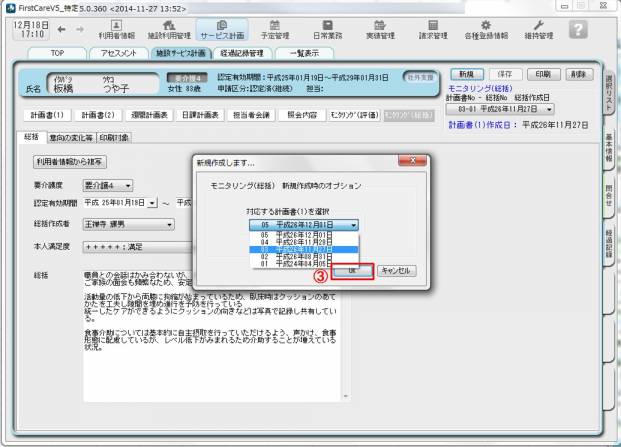Screen dimensions: 621x447
Task: Expand the 要介護度 dropdown
Action: pyautogui.click(x=128, y=186)
